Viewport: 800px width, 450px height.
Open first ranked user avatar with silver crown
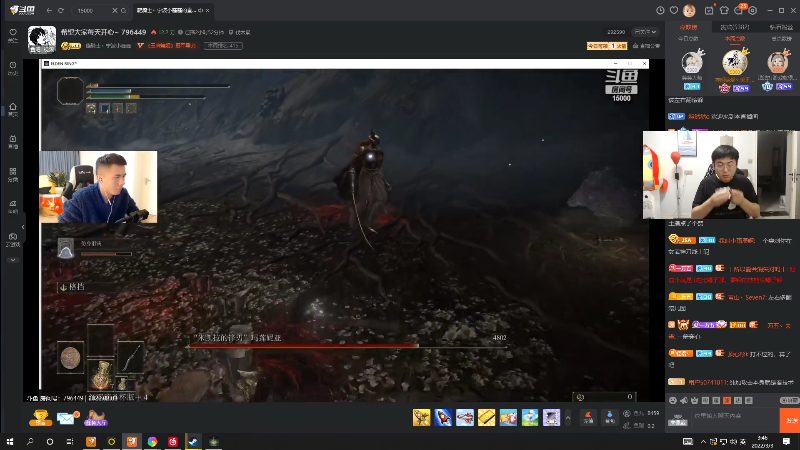pos(692,63)
